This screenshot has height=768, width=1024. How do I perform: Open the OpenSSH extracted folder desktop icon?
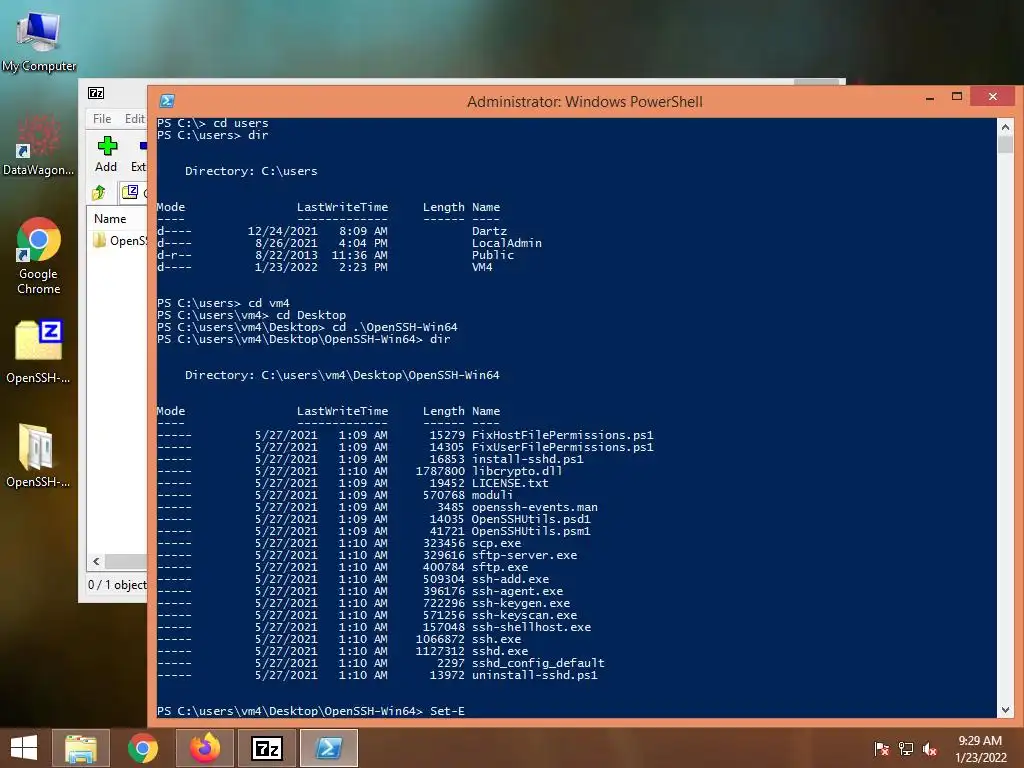pos(39,455)
